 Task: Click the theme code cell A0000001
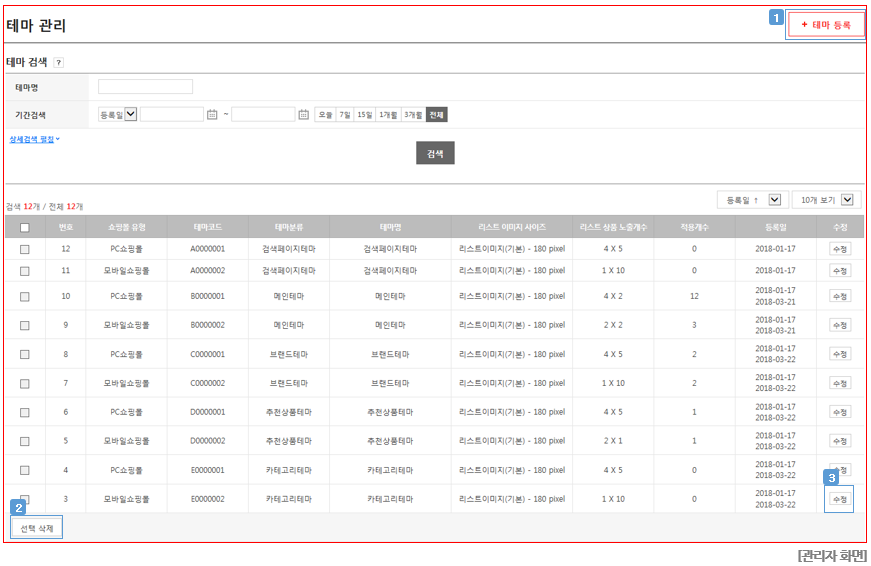(x=208, y=249)
